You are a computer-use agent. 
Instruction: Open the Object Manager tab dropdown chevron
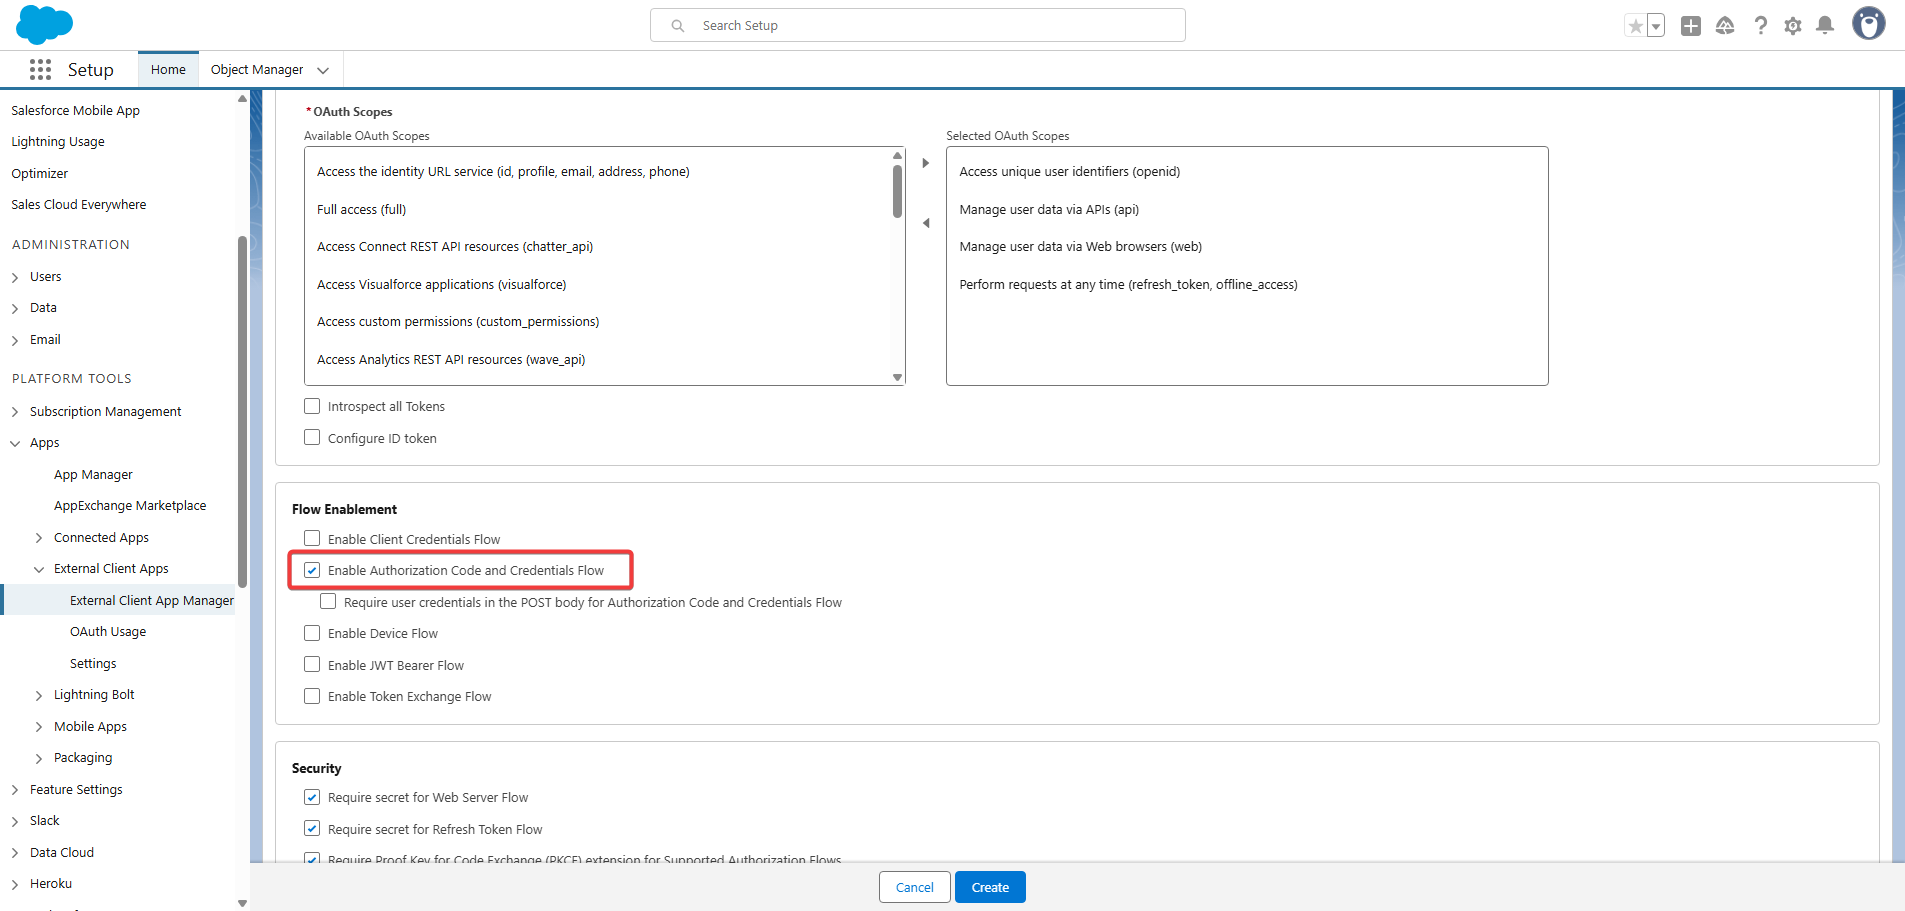pyautogui.click(x=323, y=70)
